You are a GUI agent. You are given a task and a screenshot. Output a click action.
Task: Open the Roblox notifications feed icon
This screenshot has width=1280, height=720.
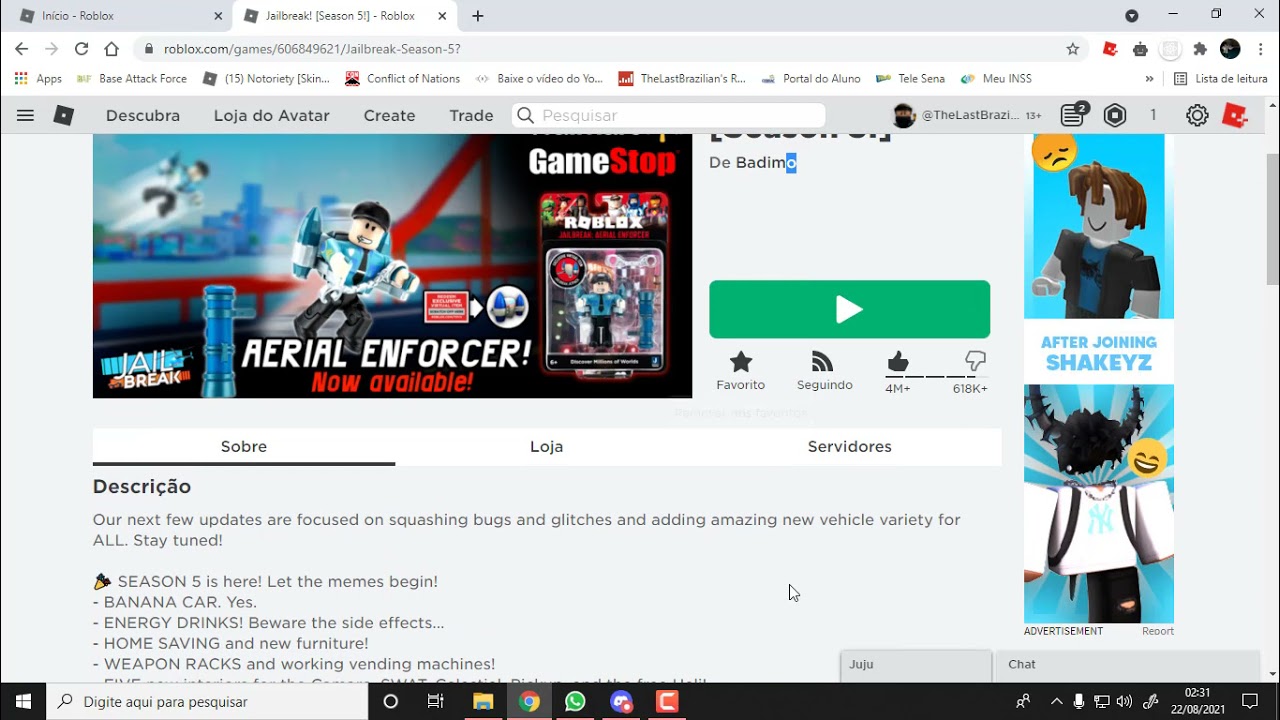click(1073, 116)
